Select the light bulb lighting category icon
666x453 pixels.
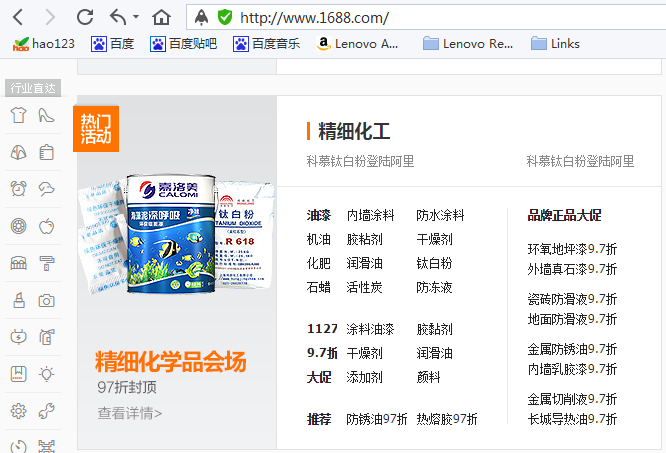click(x=47, y=374)
